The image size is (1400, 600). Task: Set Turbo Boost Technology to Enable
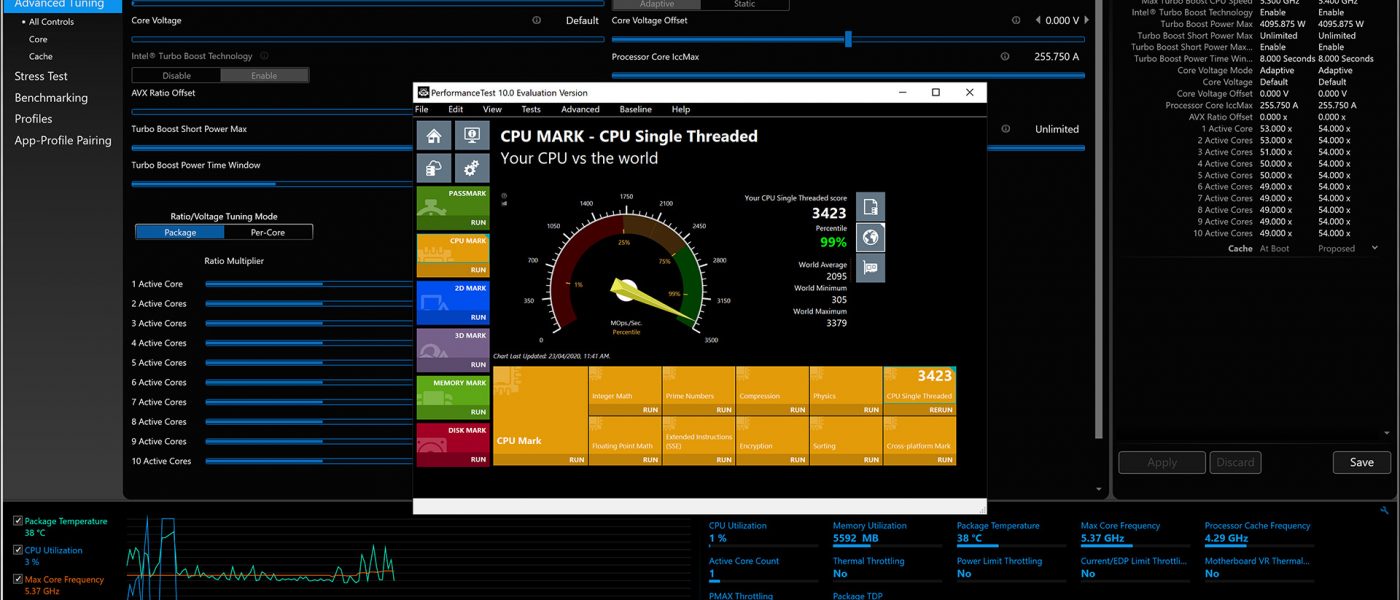point(264,75)
